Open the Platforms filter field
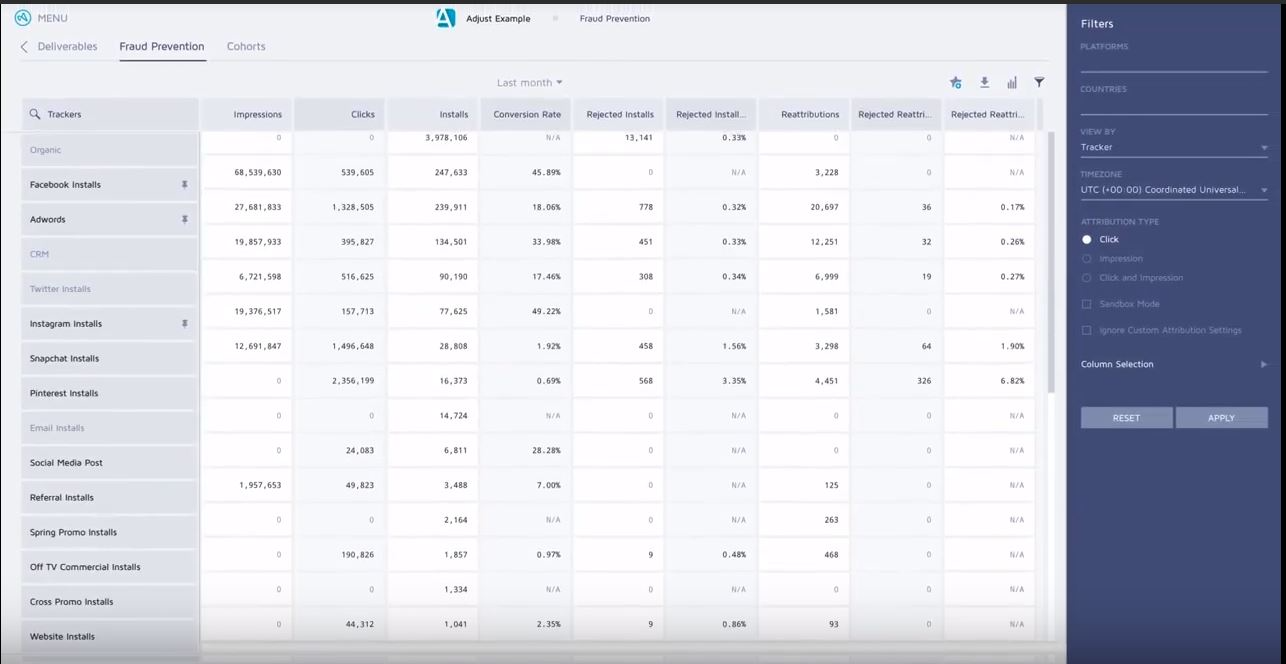Viewport: 1286px width, 664px height. (x=1174, y=62)
